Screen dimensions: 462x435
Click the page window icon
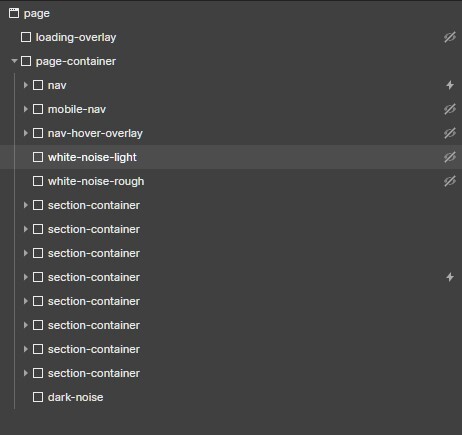14,13
